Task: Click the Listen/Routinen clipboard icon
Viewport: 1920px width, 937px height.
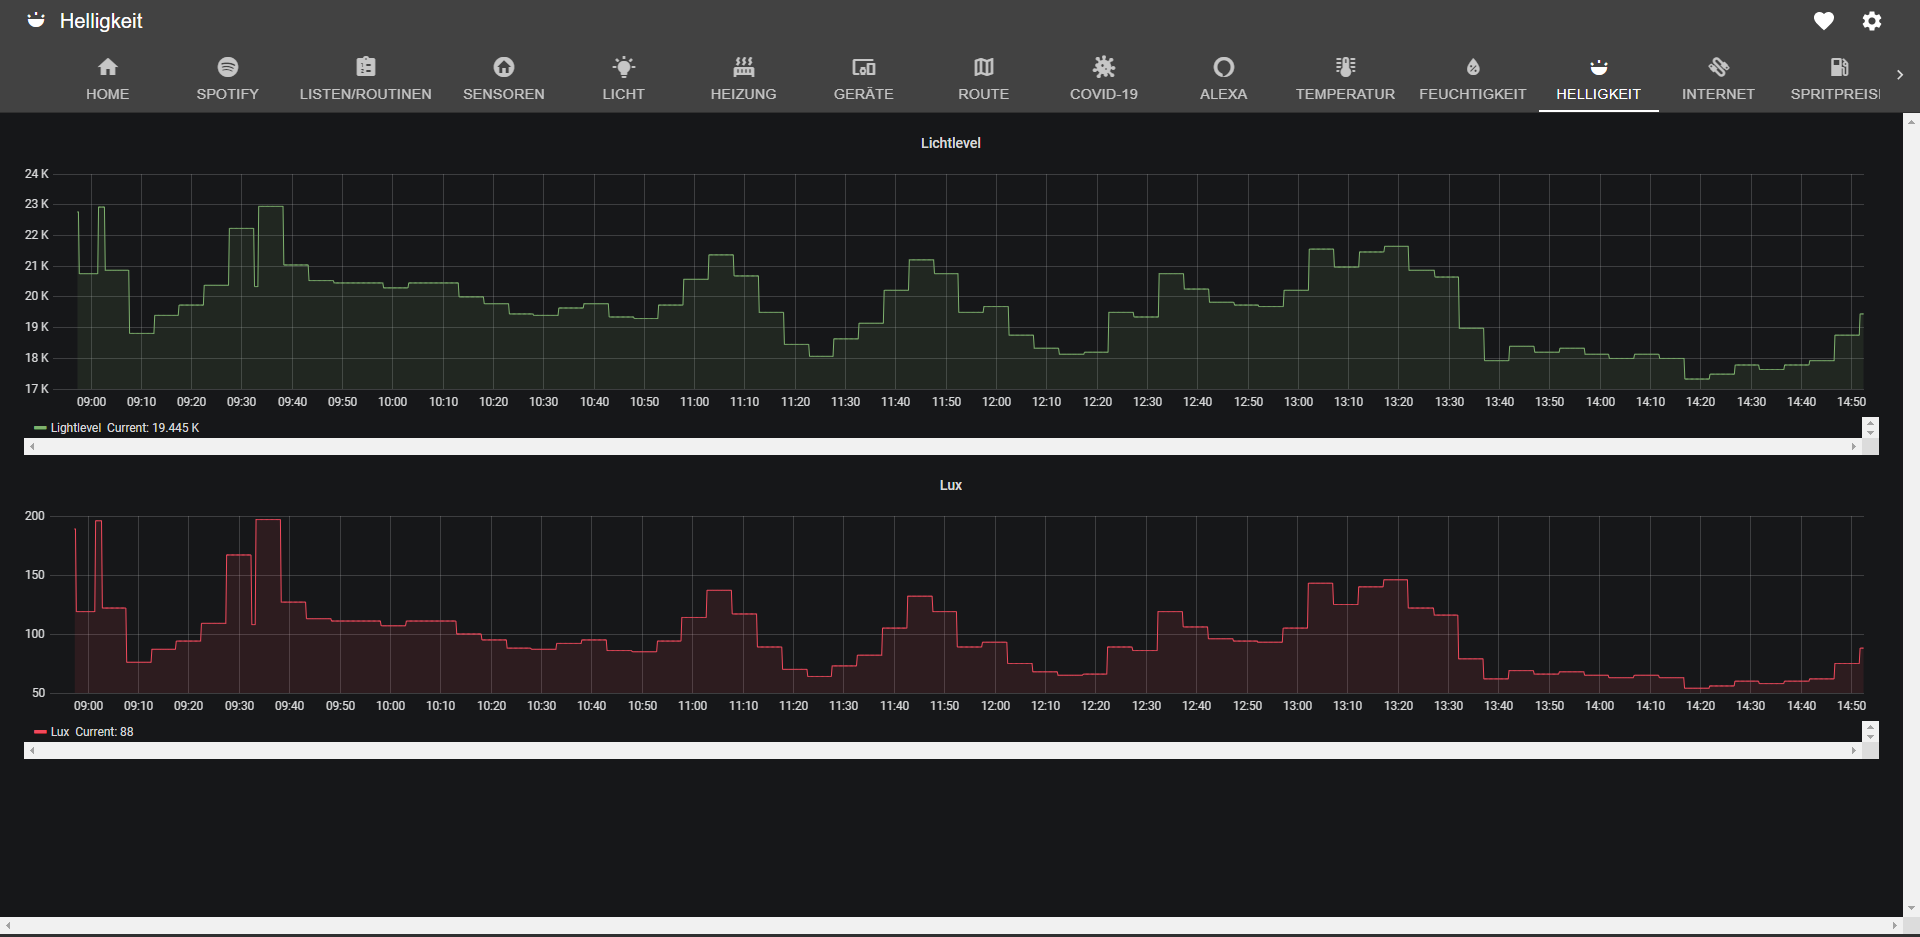Action: click(x=366, y=67)
